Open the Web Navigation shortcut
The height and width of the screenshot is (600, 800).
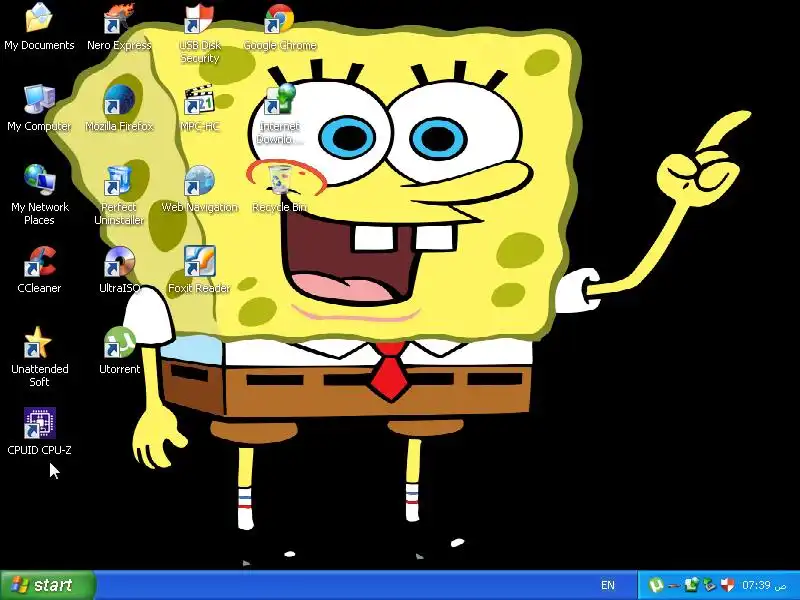(199, 188)
